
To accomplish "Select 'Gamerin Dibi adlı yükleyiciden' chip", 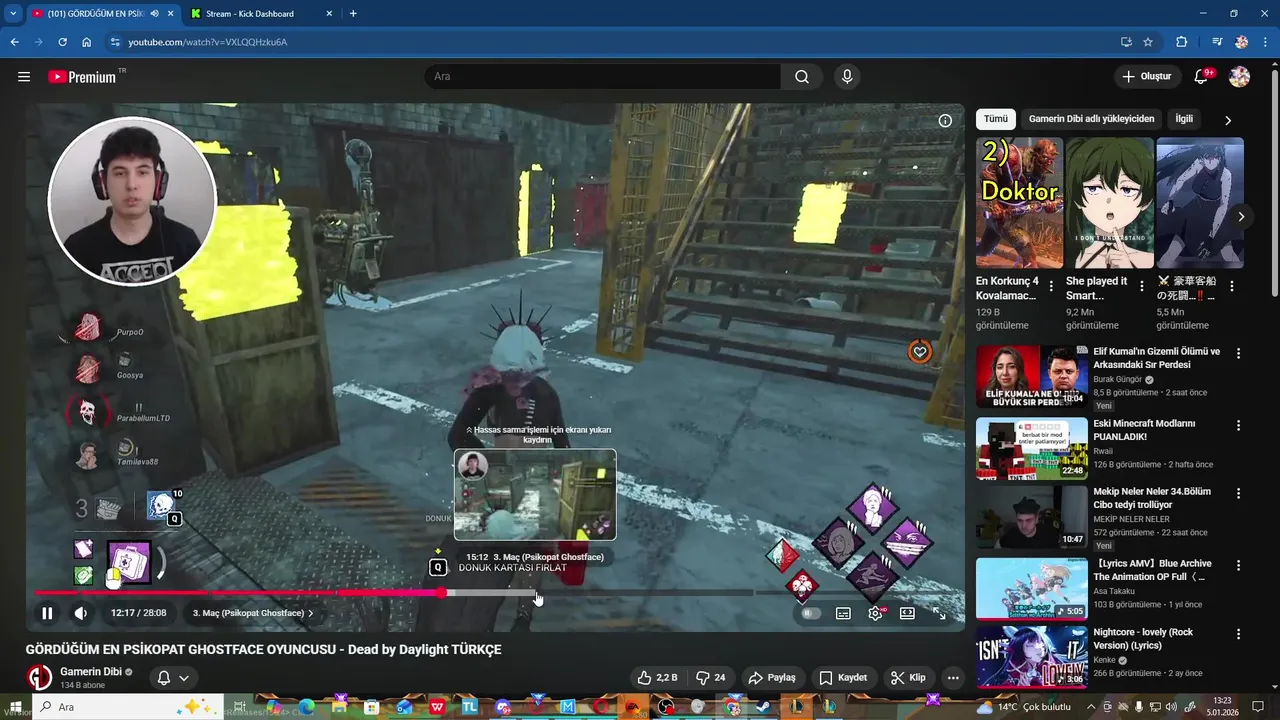I will tap(1091, 119).
